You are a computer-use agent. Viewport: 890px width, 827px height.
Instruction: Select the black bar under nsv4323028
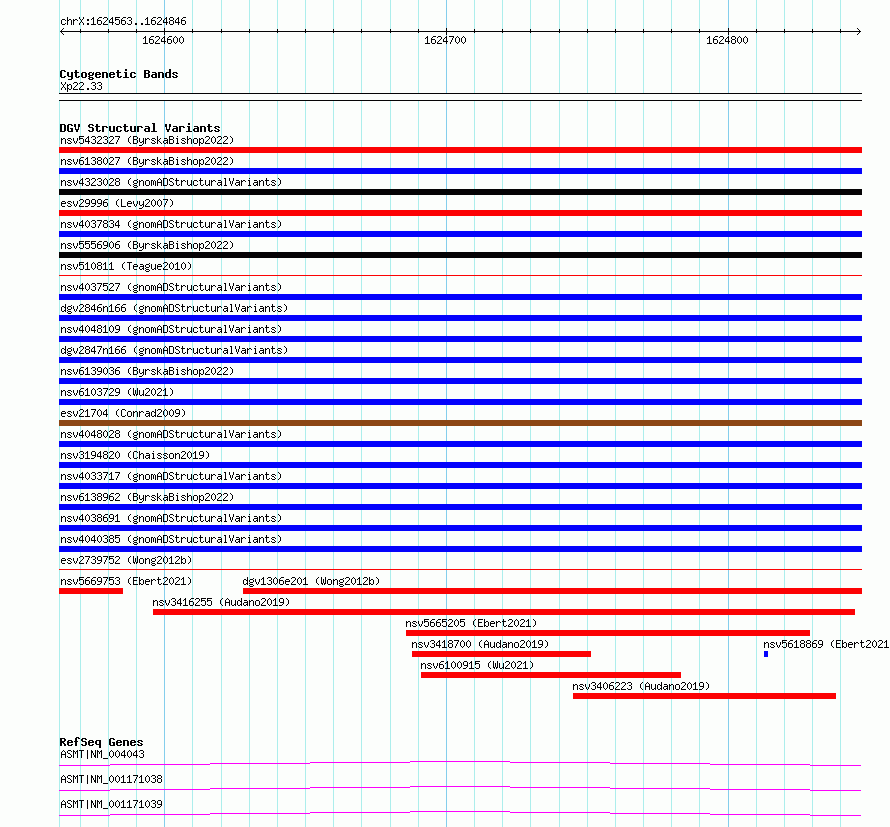tap(460, 192)
